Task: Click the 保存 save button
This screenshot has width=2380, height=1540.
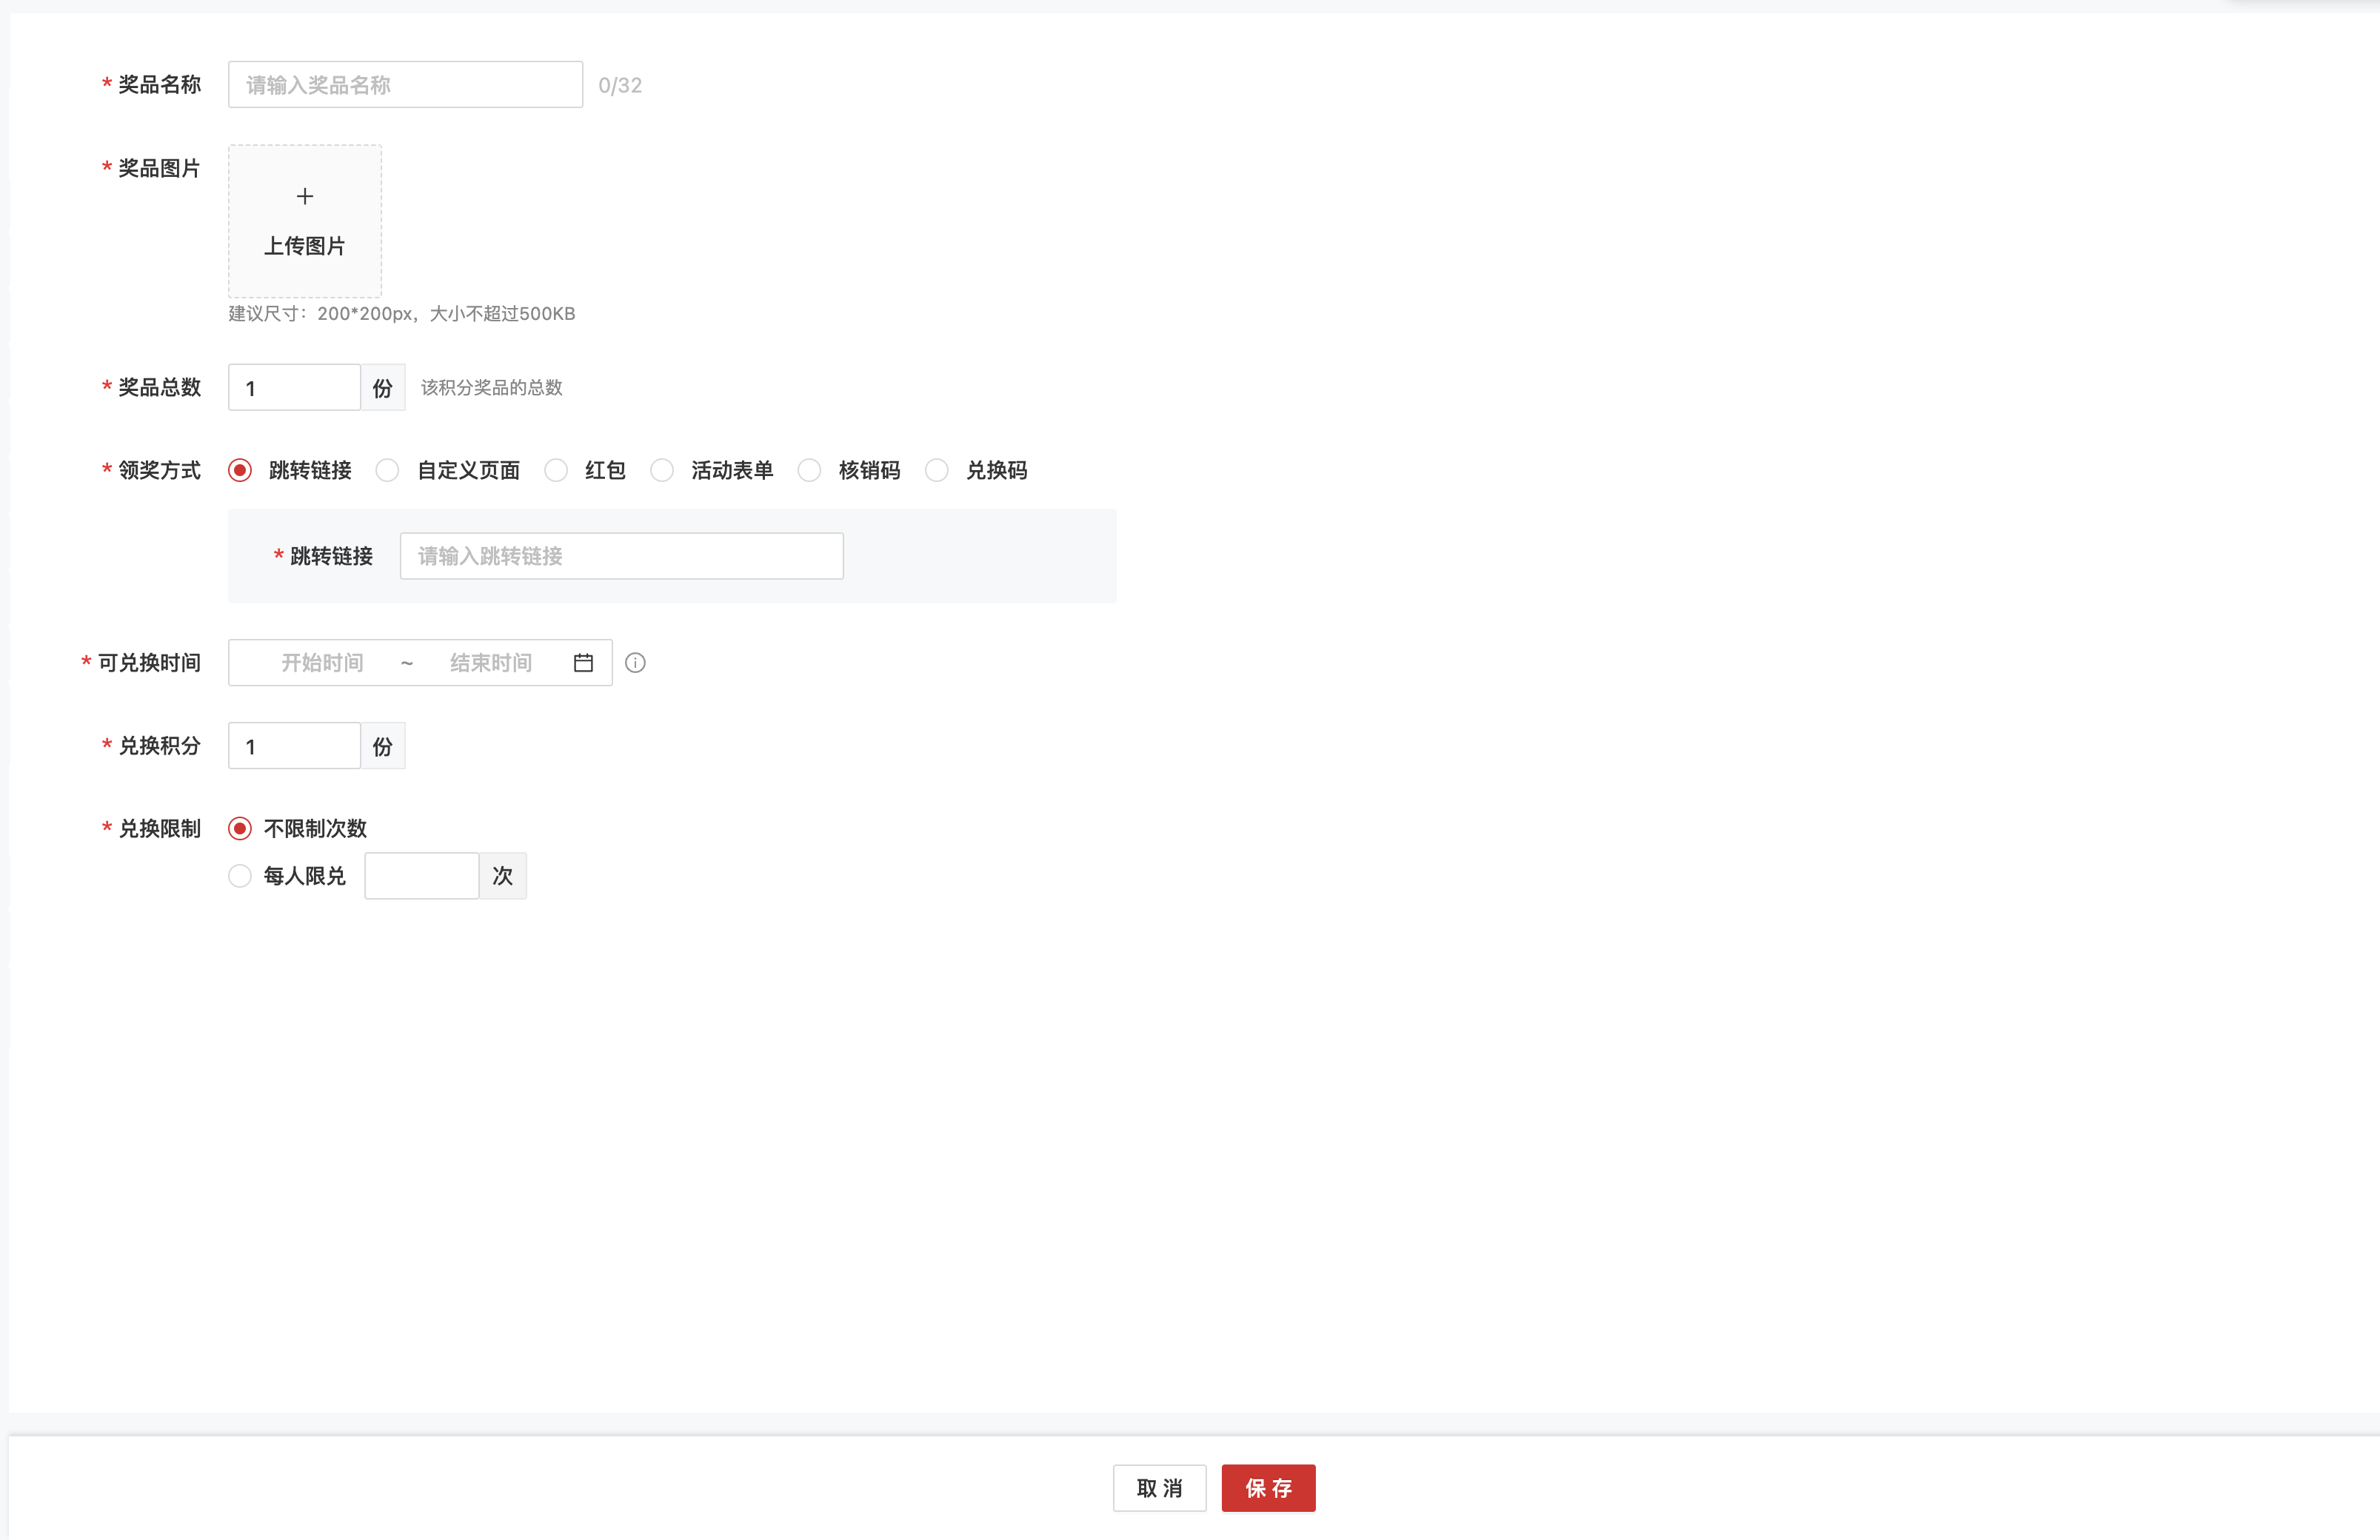Action: 1268,1488
